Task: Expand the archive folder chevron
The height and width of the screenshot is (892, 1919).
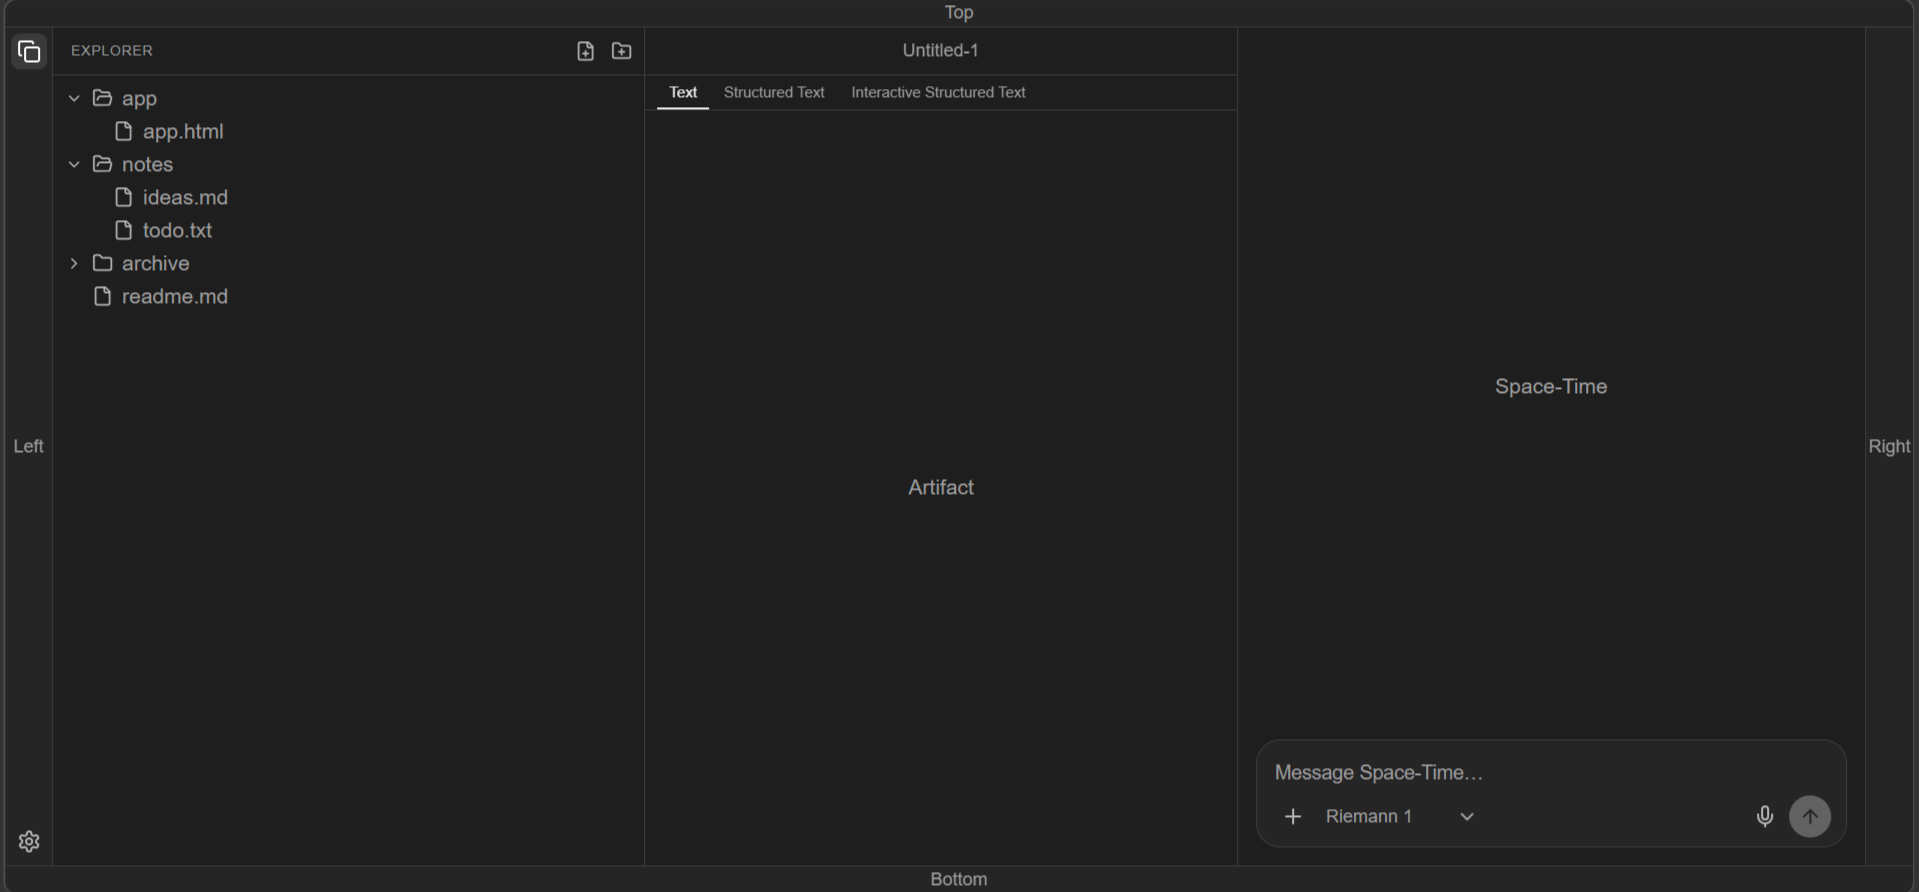Action: coord(74,263)
